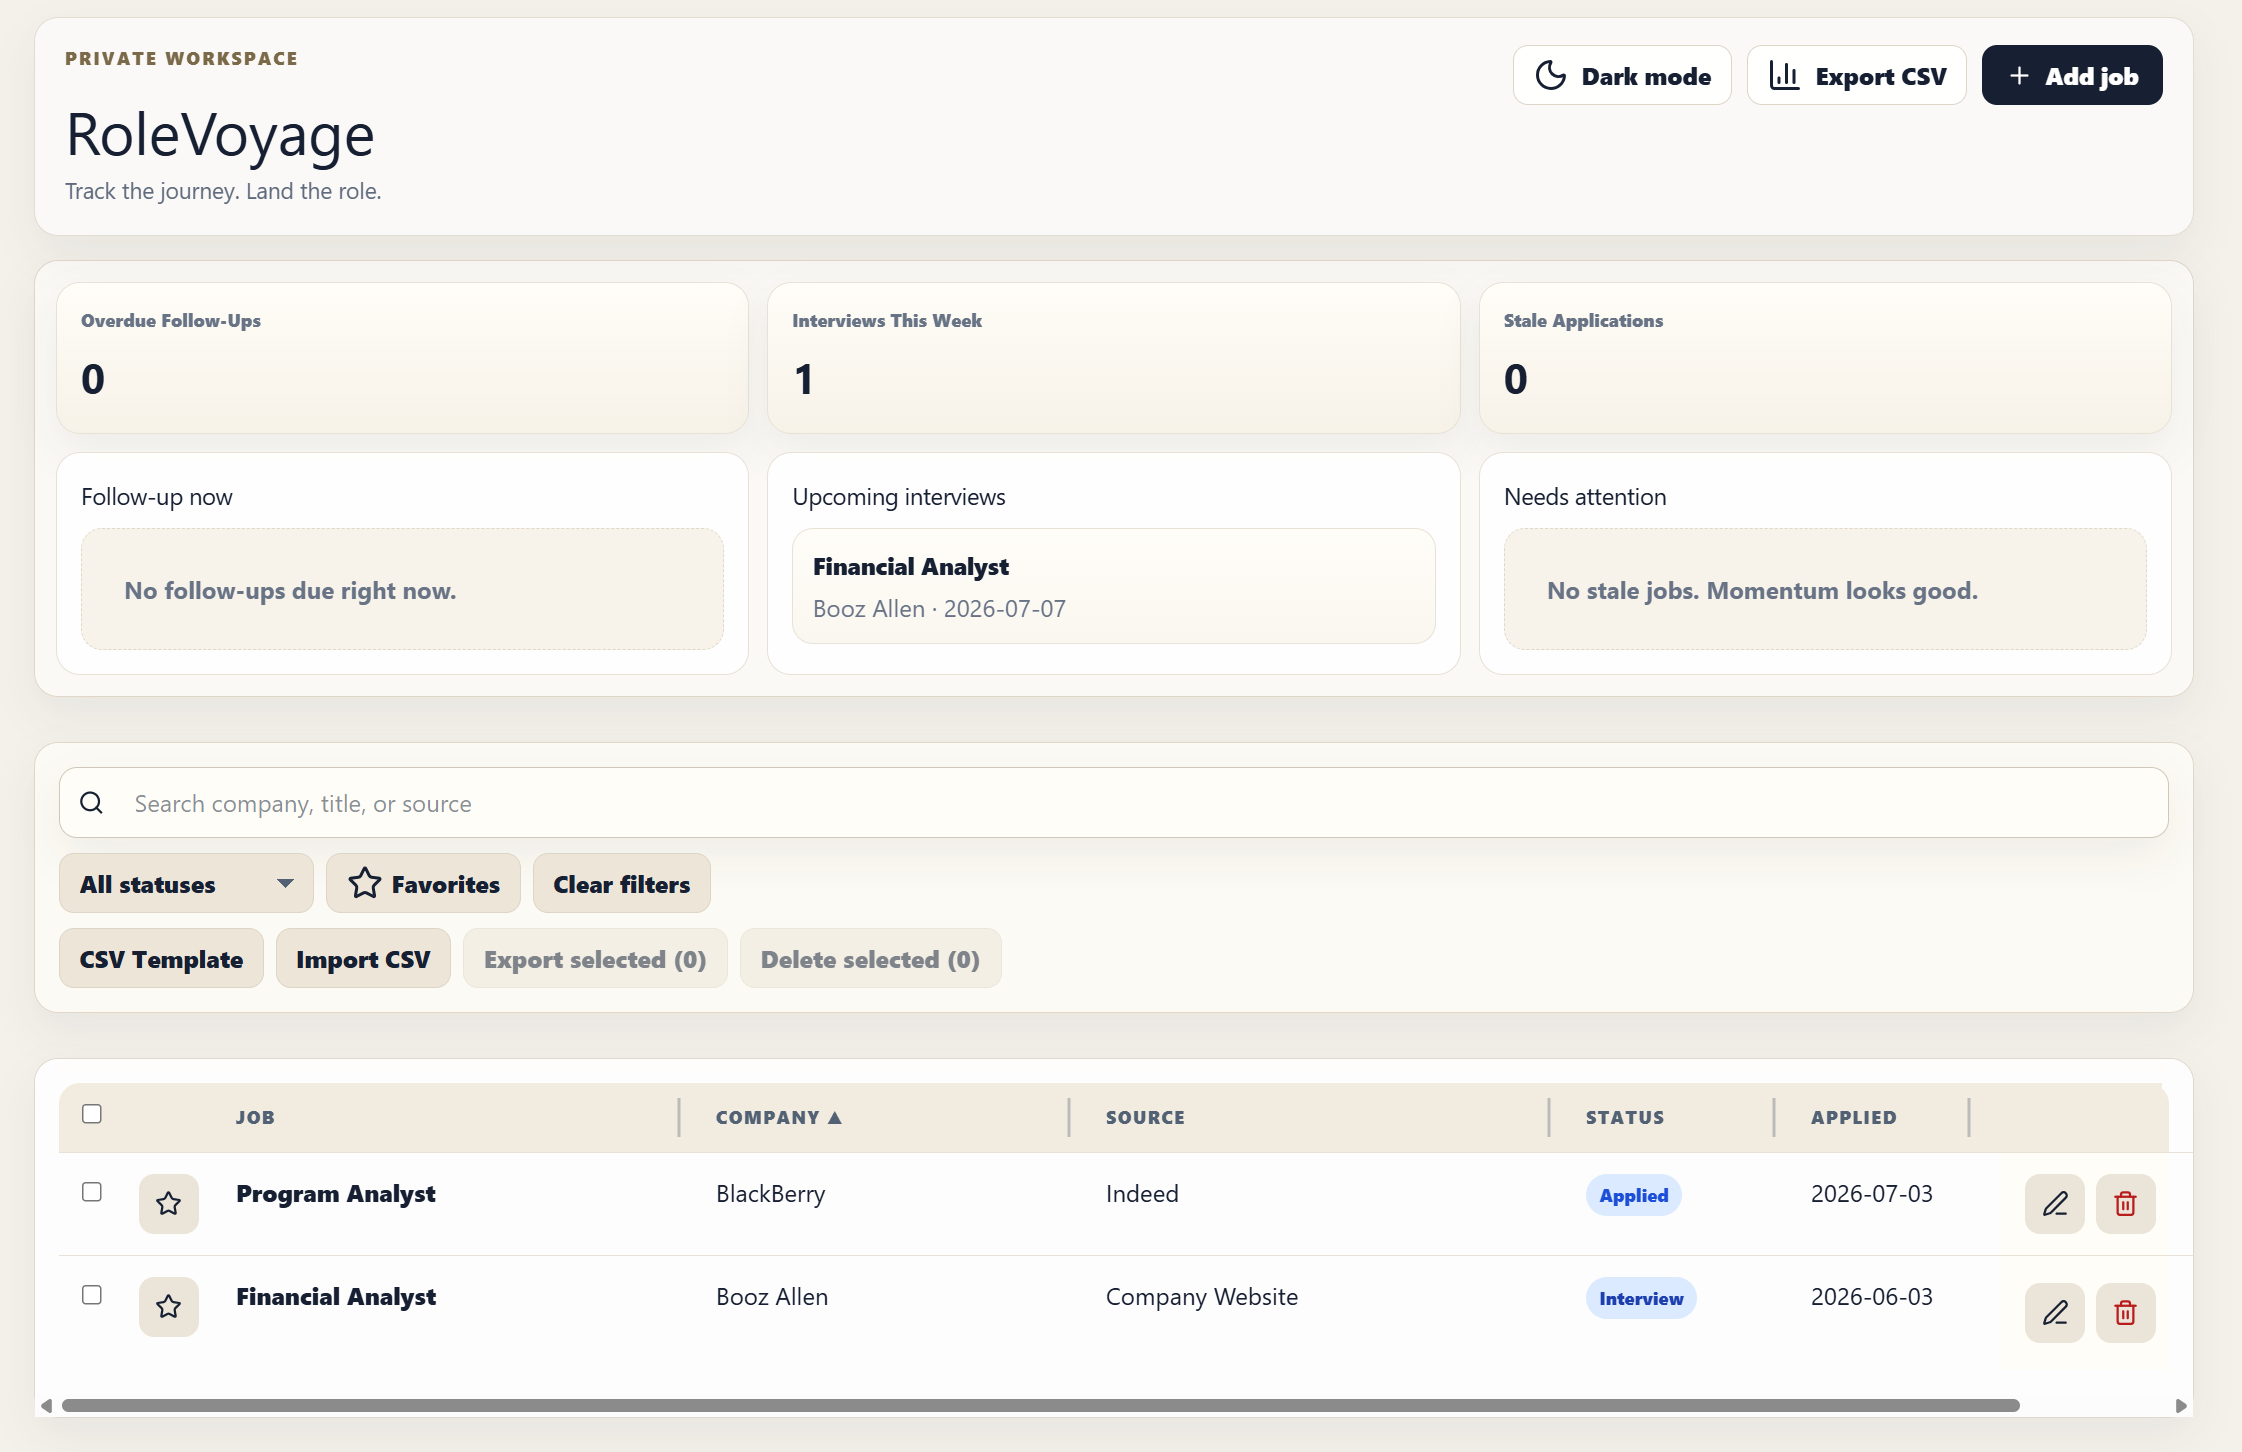Sort by Status column header
The image size is (2242, 1452).
coord(1625,1117)
